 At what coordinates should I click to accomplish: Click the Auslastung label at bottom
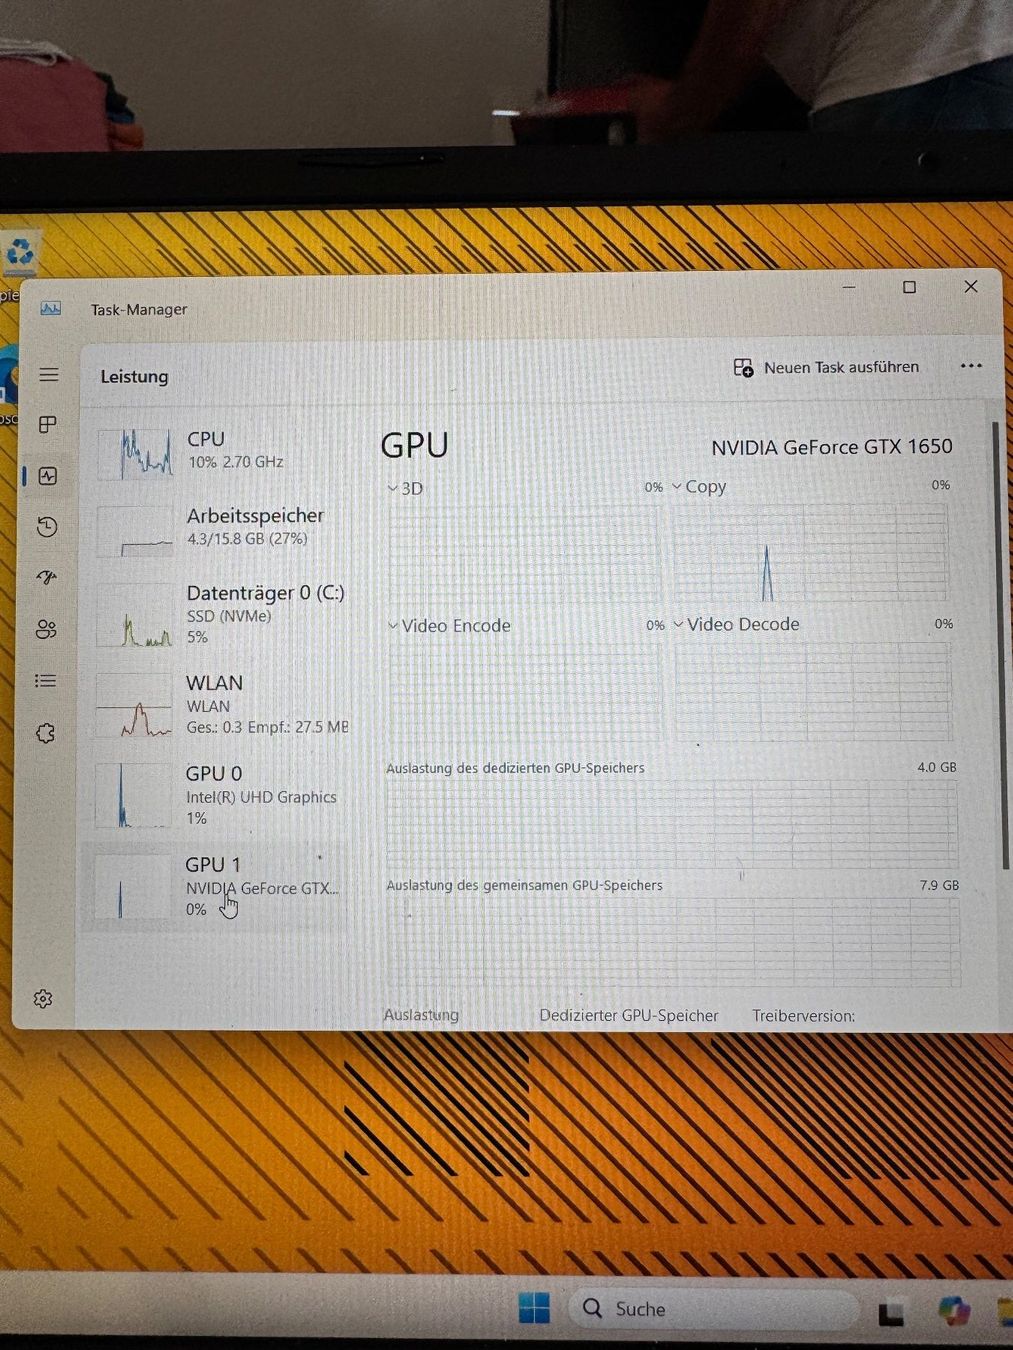click(421, 1015)
